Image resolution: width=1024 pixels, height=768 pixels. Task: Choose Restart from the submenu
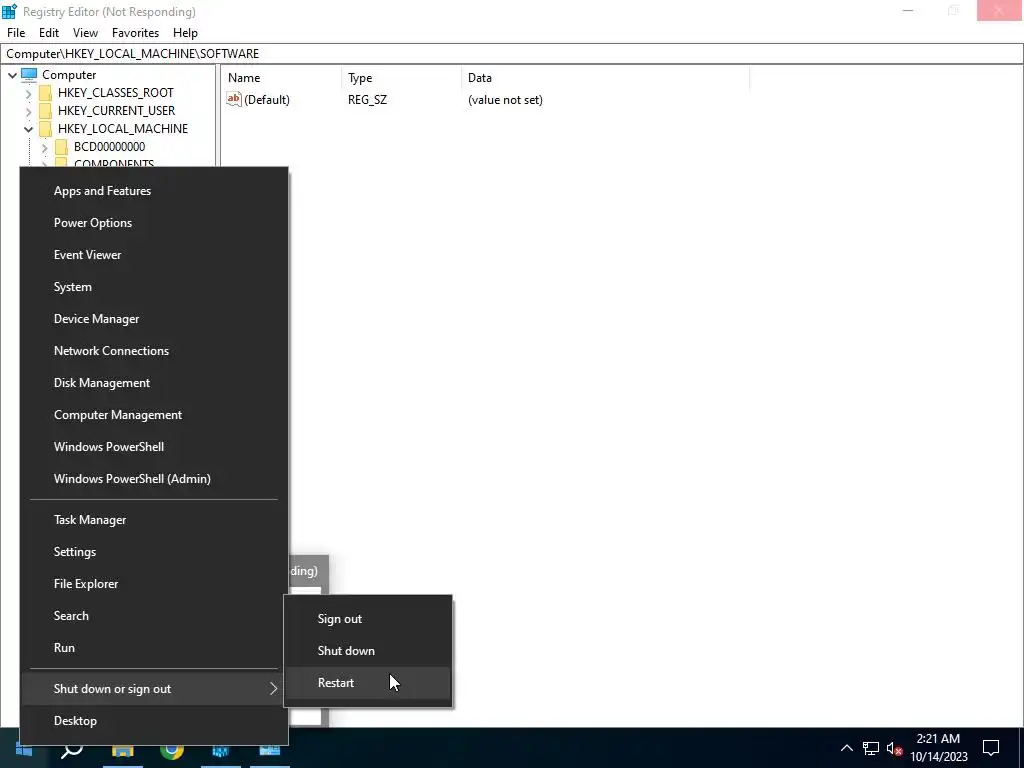click(368, 682)
